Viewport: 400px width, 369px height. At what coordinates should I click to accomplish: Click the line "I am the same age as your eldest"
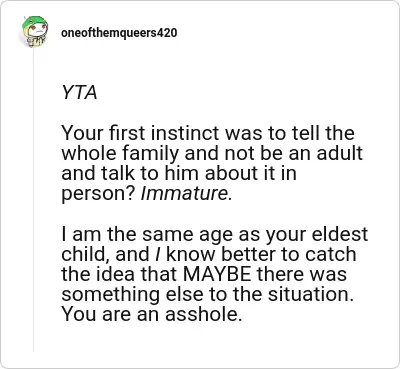click(x=215, y=235)
